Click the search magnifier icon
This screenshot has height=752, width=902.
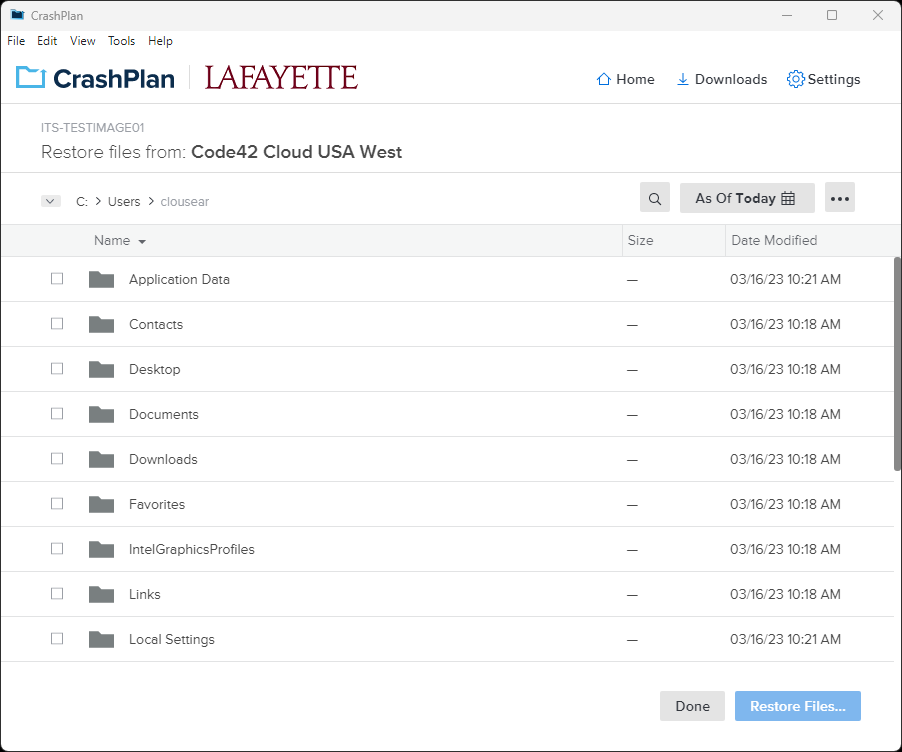tap(655, 198)
